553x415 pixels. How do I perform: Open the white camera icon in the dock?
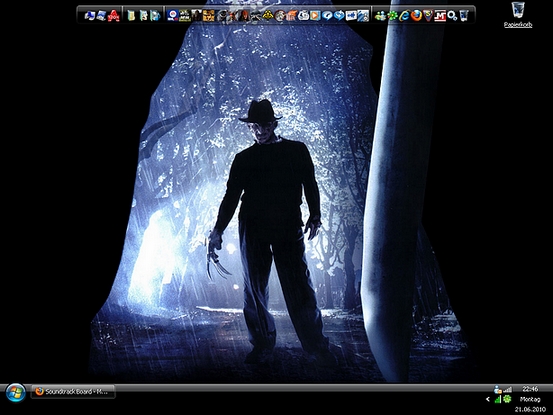point(303,16)
